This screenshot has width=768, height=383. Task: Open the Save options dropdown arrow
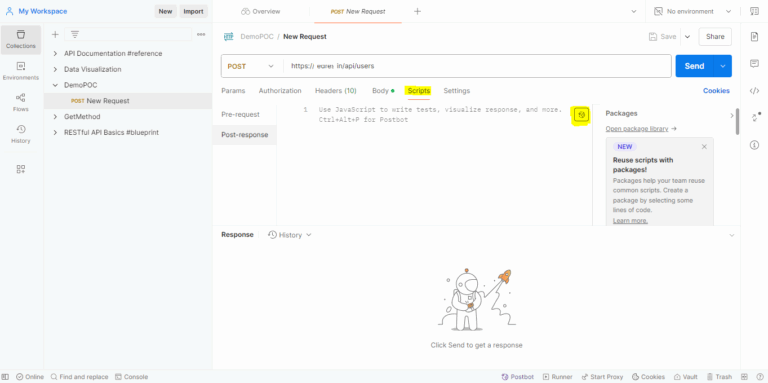tap(687, 37)
